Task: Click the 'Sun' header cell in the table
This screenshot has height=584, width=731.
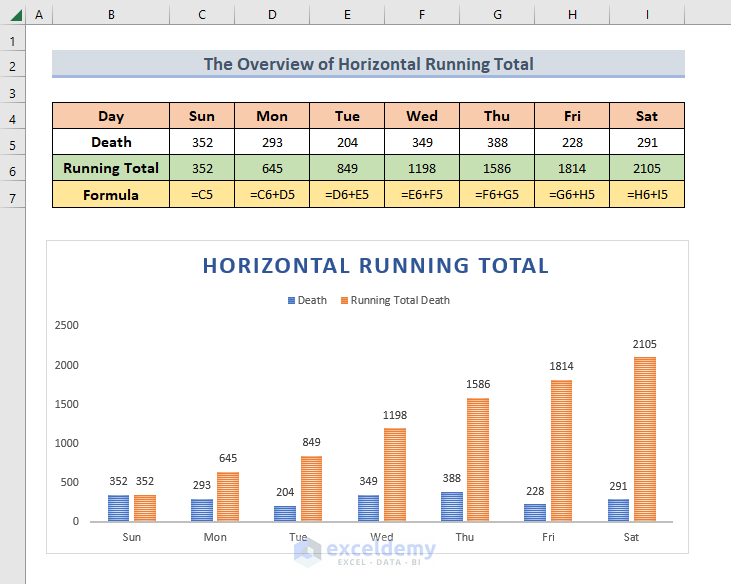Action: (x=202, y=116)
